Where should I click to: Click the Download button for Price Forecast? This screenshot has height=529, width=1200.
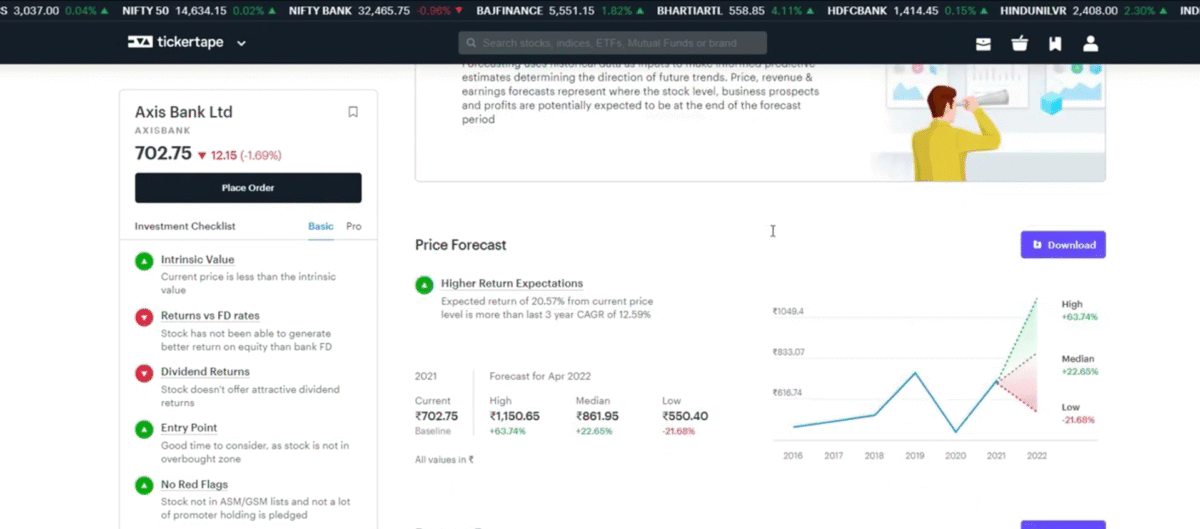coord(1063,245)
